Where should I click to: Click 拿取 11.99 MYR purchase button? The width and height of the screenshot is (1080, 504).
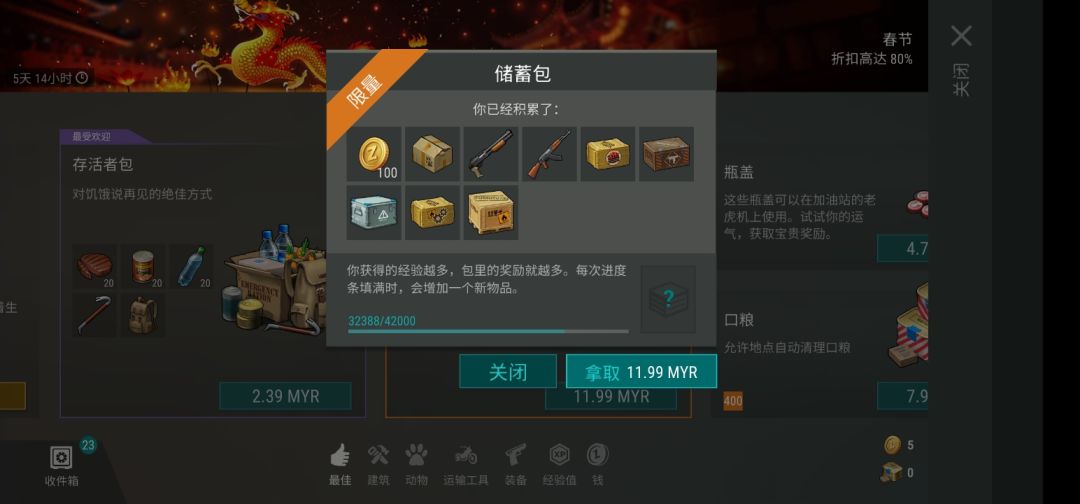[641, 372]
